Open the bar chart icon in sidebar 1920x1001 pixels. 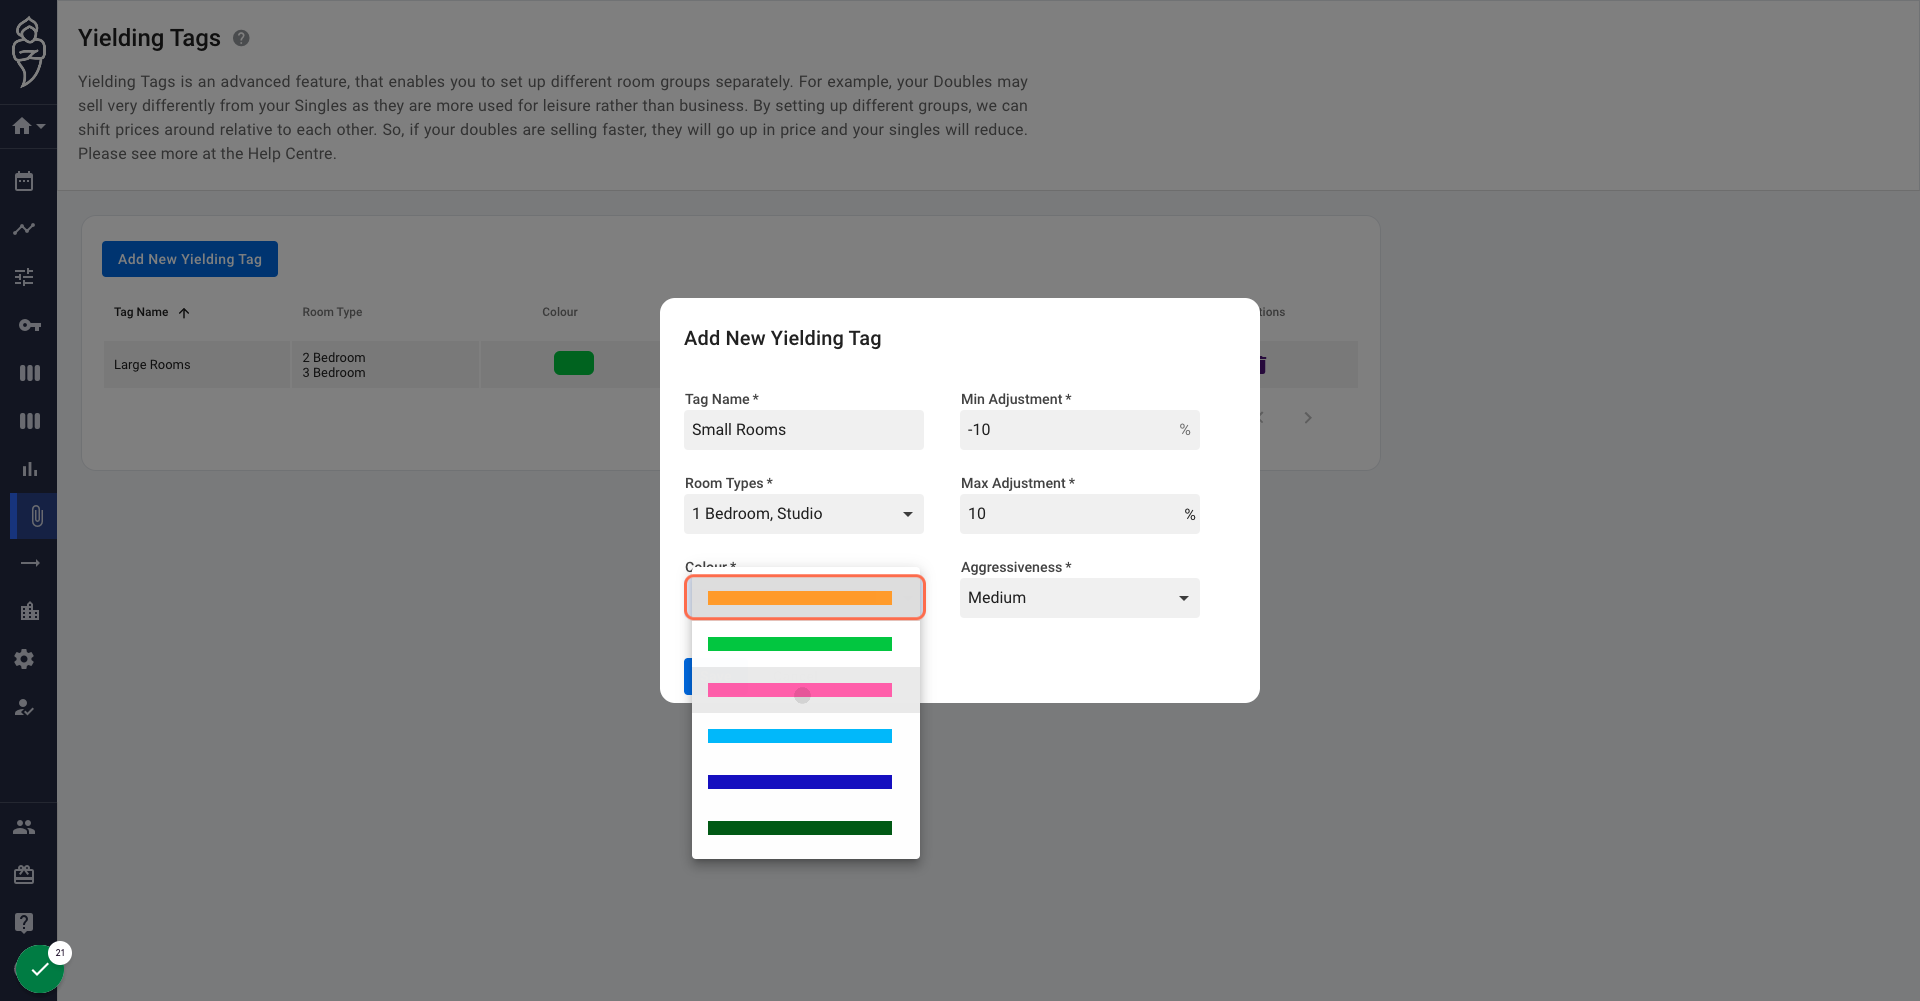coord(29,469)
